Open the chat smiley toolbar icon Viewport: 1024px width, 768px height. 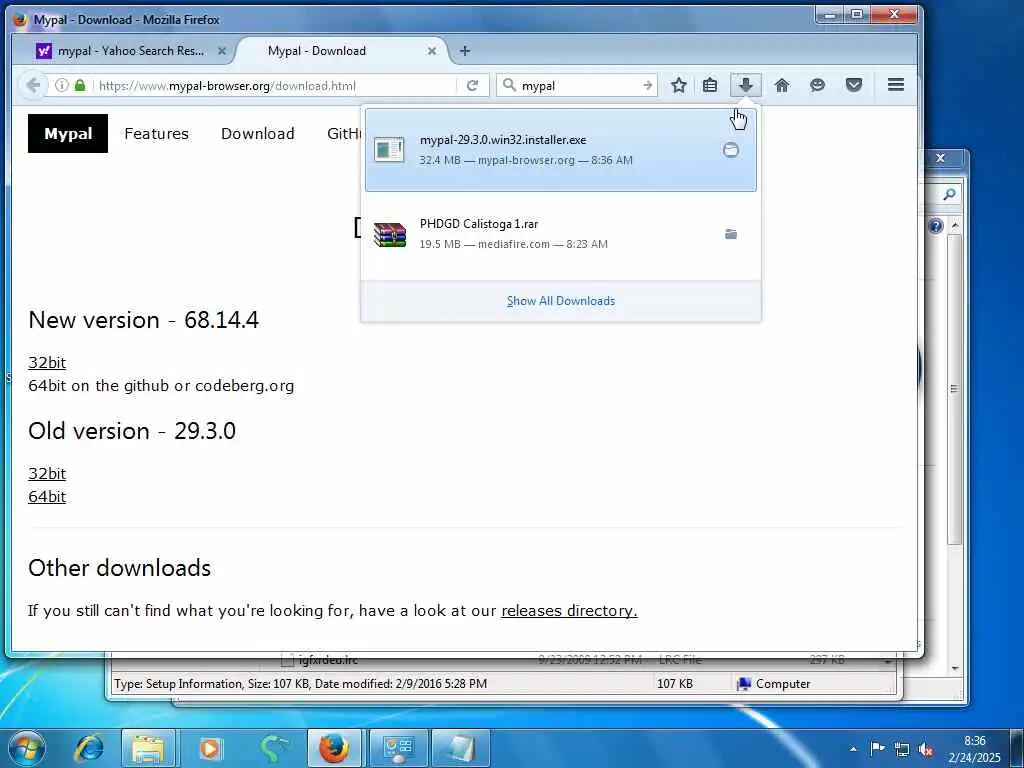817,85
